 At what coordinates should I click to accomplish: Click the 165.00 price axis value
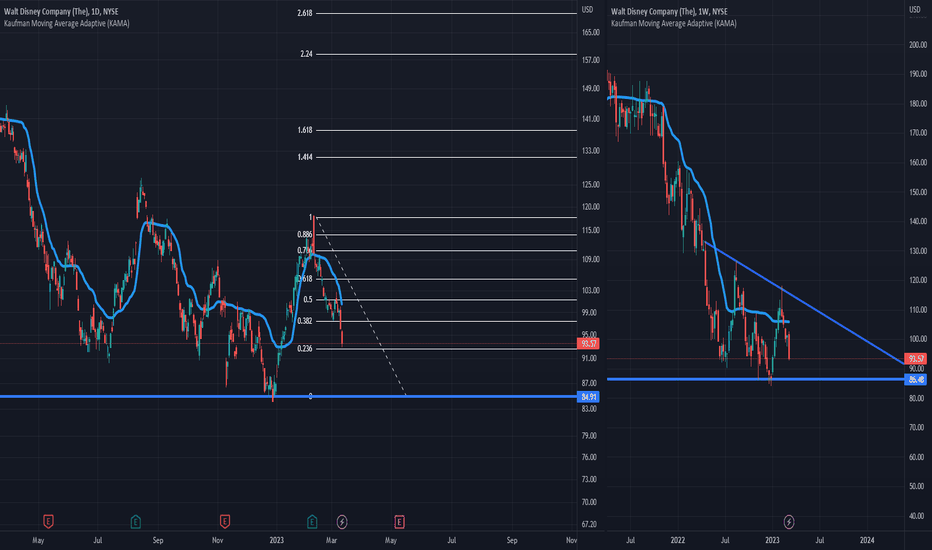point(590,33)
